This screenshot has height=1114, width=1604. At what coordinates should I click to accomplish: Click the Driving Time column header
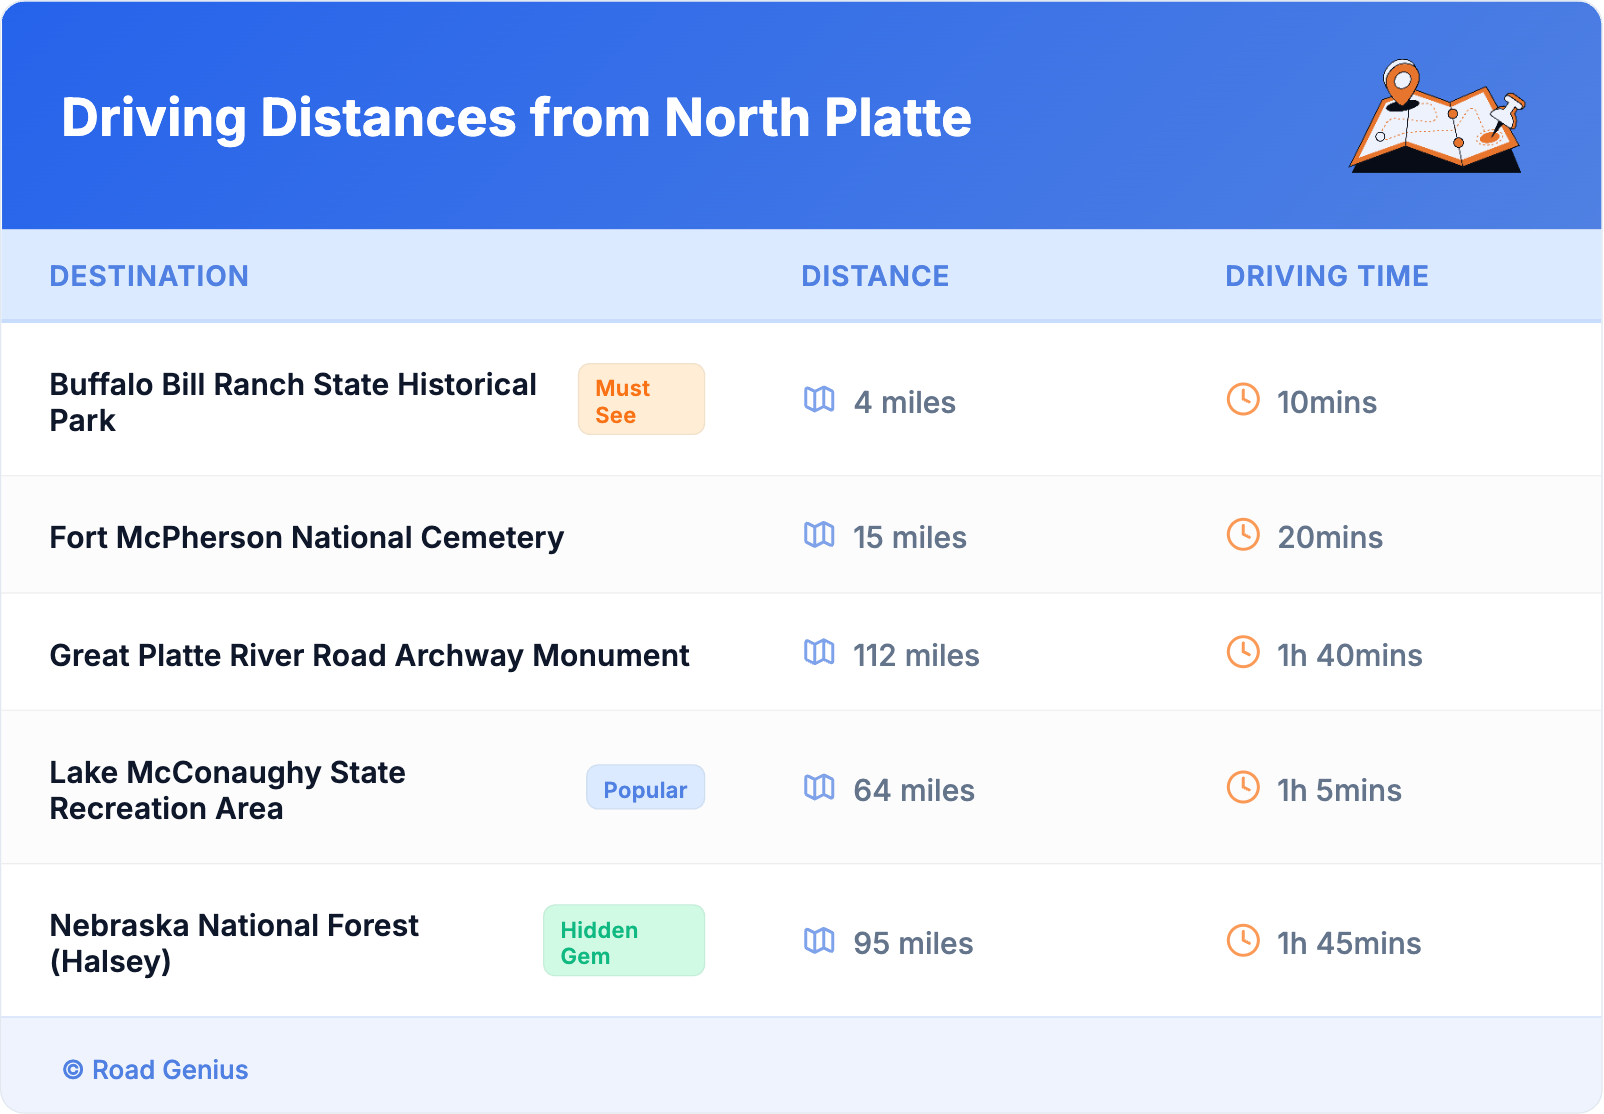(x=1326, y=276)
